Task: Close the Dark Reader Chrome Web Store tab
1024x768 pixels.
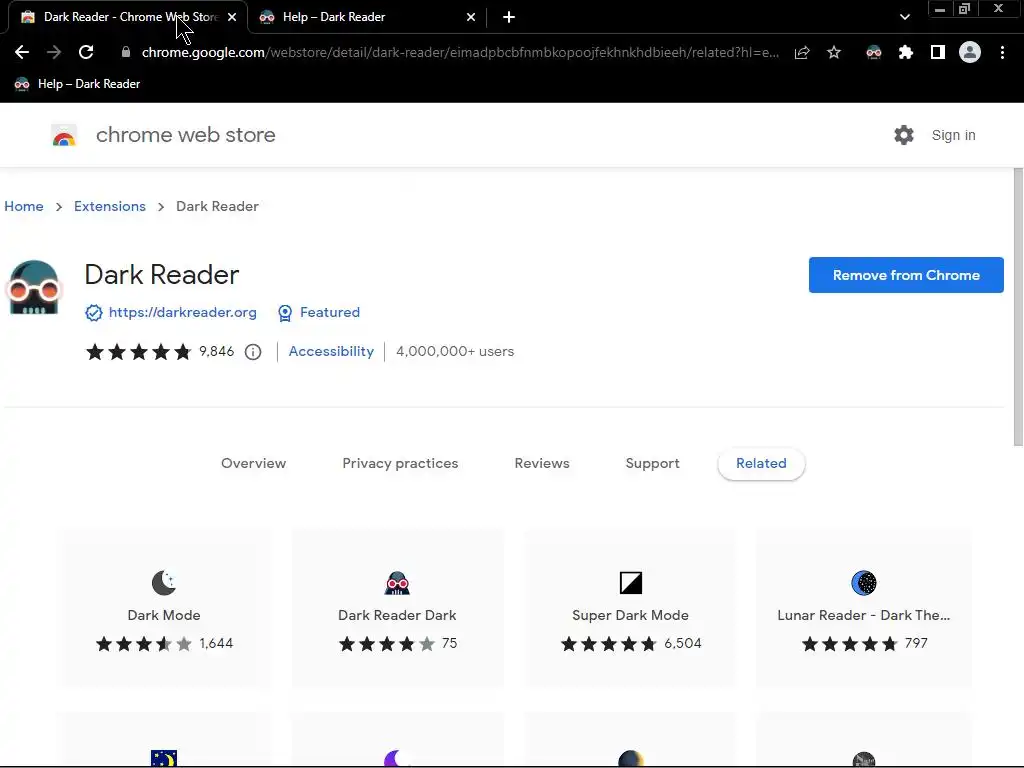Action: pos(232,18)
